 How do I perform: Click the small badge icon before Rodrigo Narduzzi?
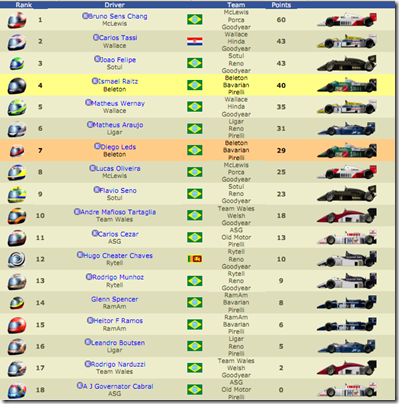pos(88,364)
